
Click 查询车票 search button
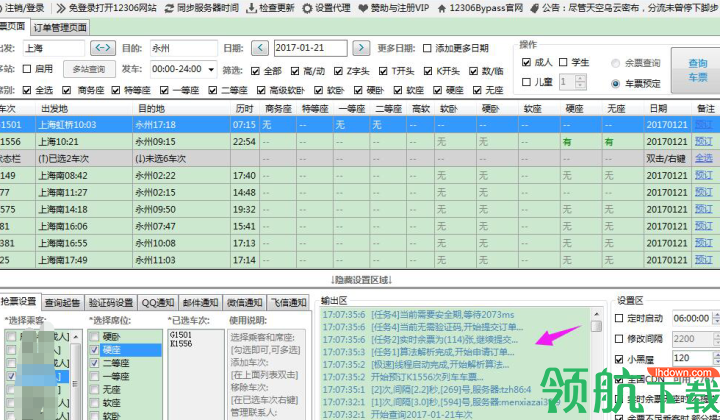pyautogui.click(x=697, y=70)
